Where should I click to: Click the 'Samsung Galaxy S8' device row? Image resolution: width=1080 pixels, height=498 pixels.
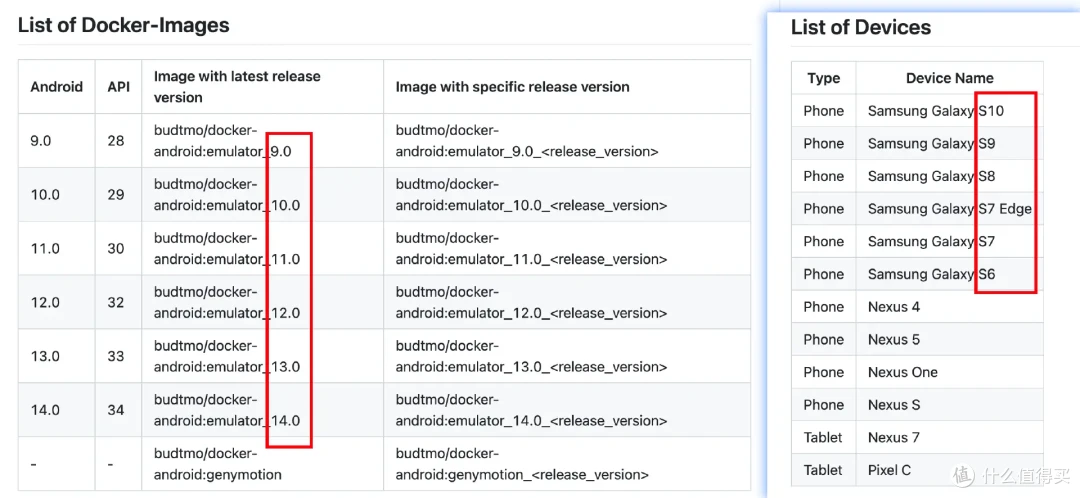tap(917, 176)
